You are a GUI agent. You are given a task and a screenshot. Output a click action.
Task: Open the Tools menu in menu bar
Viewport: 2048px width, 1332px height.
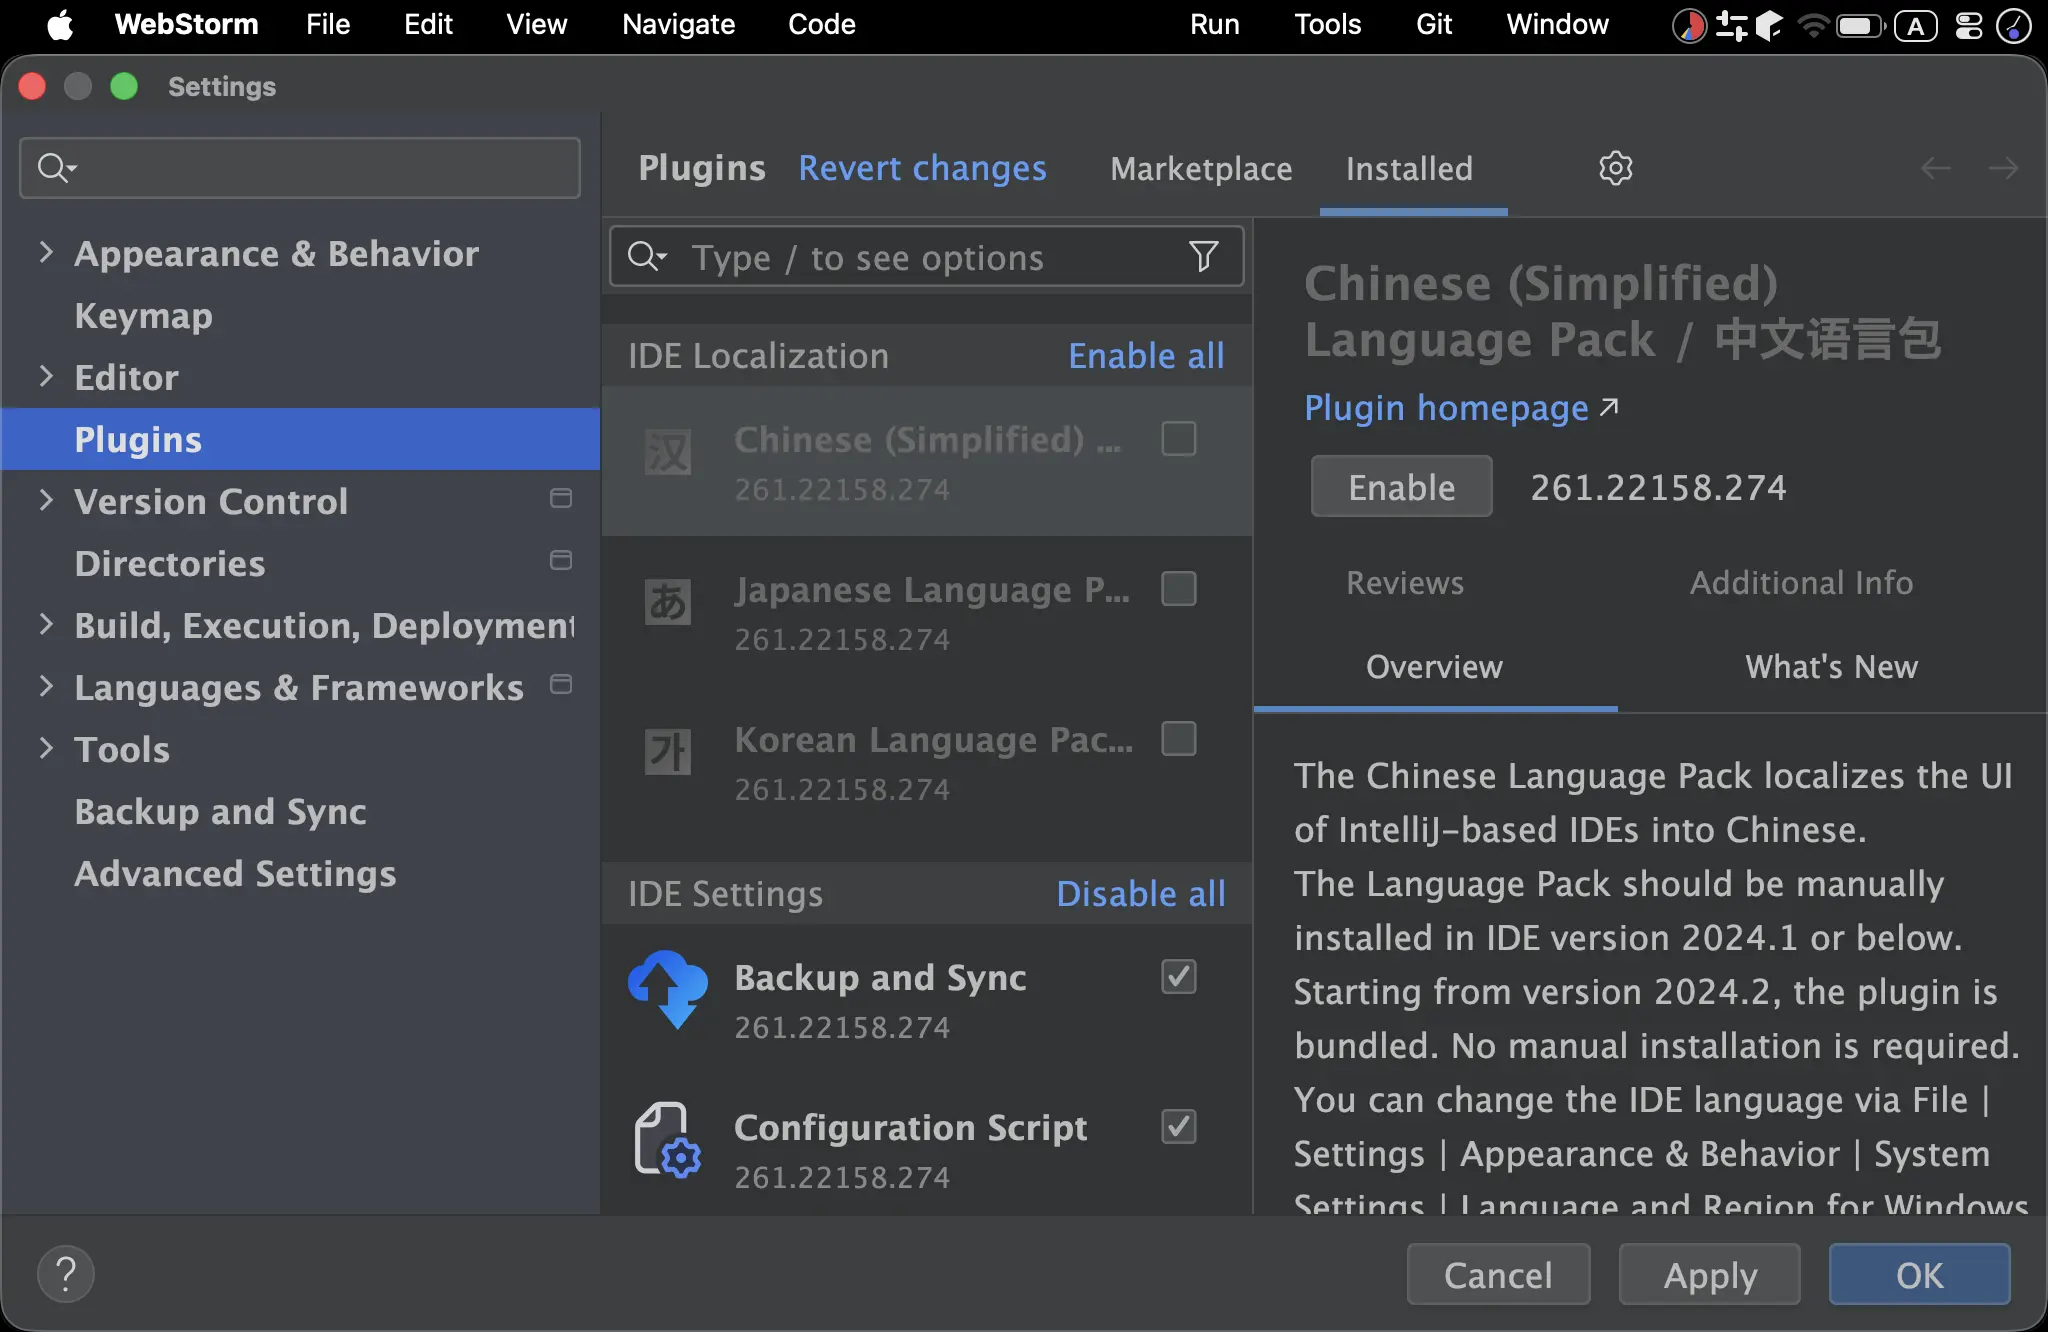coord(1328,25)
